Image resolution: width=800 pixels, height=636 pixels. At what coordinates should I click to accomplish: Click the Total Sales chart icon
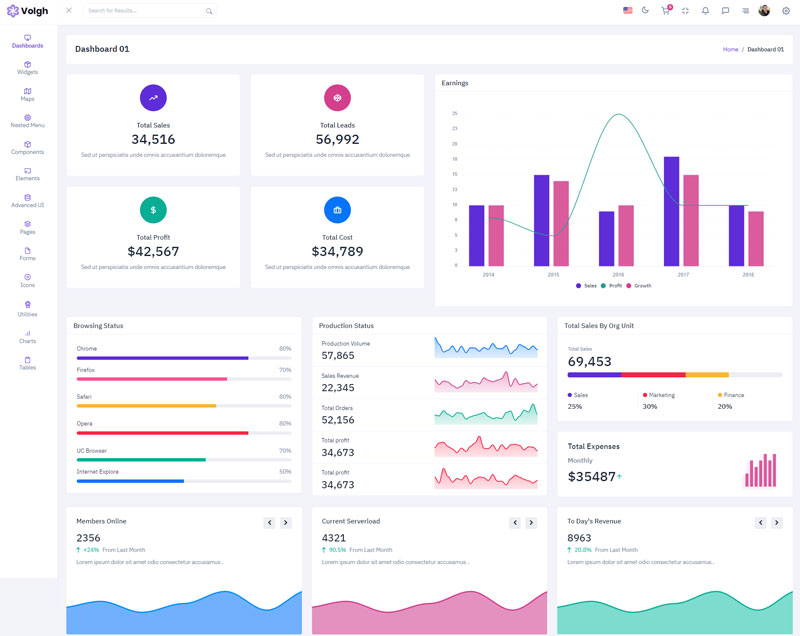(153, 98)
